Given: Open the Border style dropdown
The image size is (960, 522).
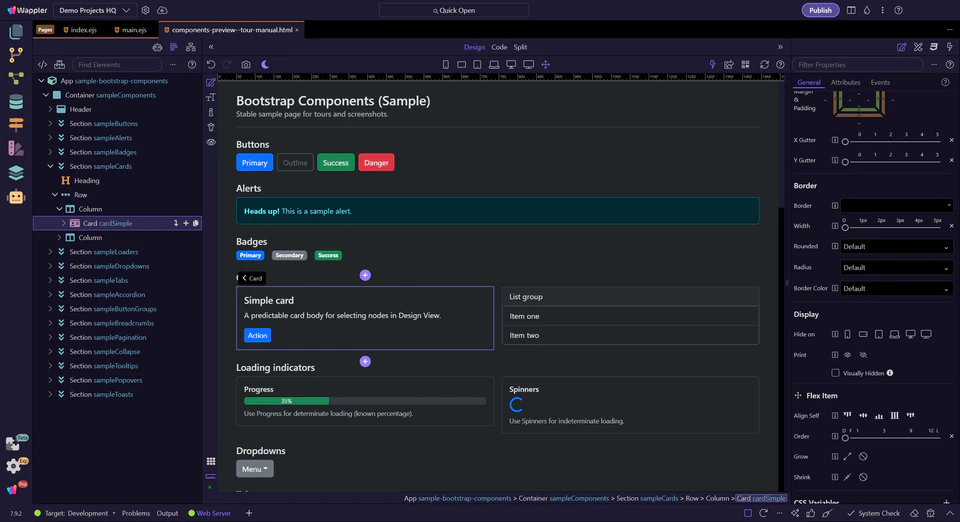Looking at the screenshot, I should point(896,206).
